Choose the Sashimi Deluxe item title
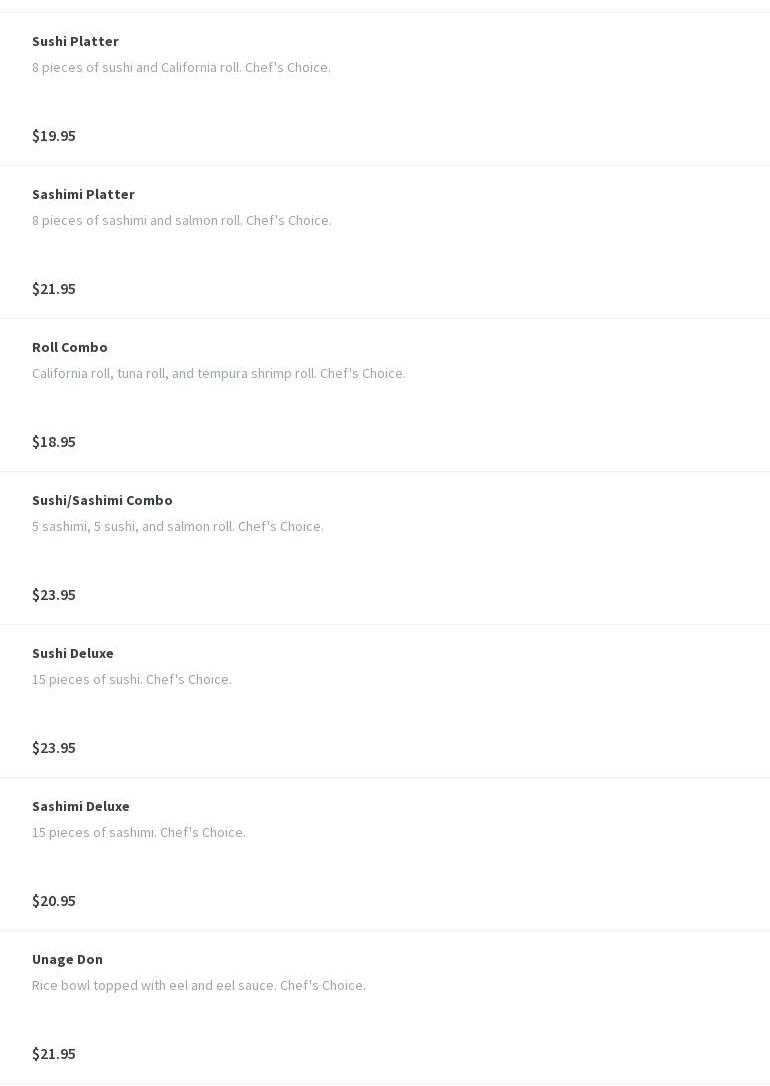Screen dimensions: 770x1086 (81, 806)
